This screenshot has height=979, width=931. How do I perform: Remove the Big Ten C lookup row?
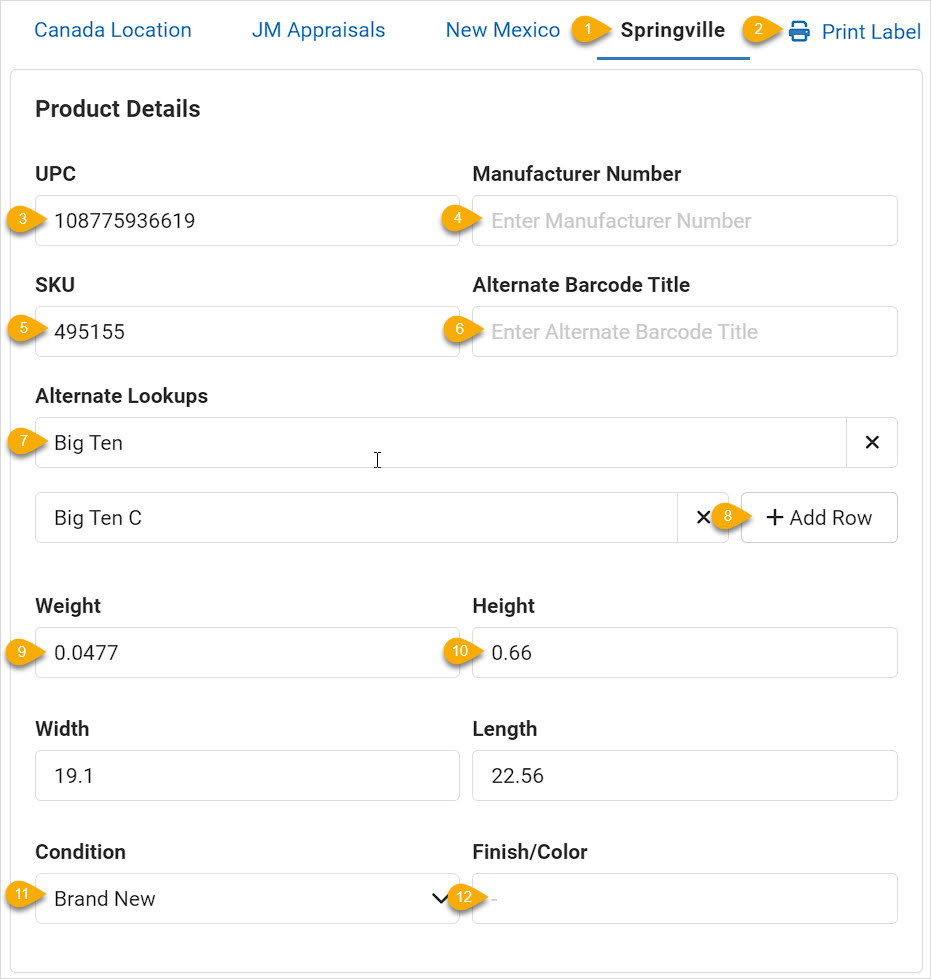click(702, 518)
